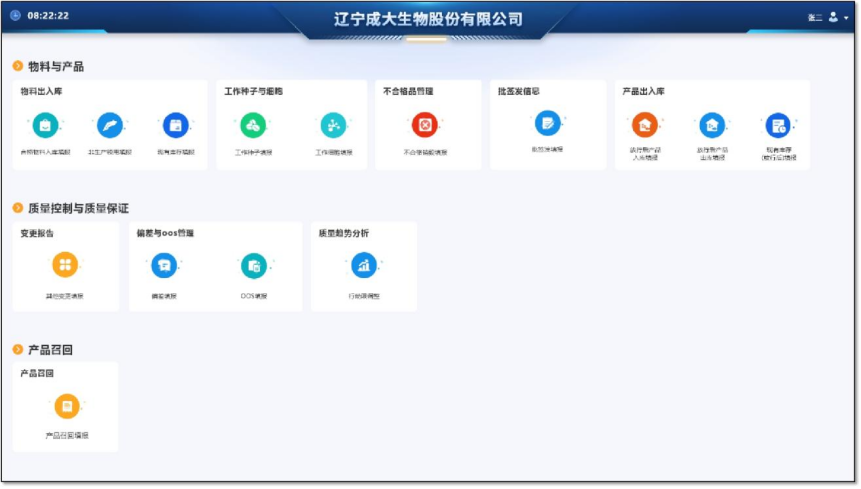This screenshot has width=861, height=489.
Task: Click the 产品召回 card title inside the card
Action: tap(37, 373)
